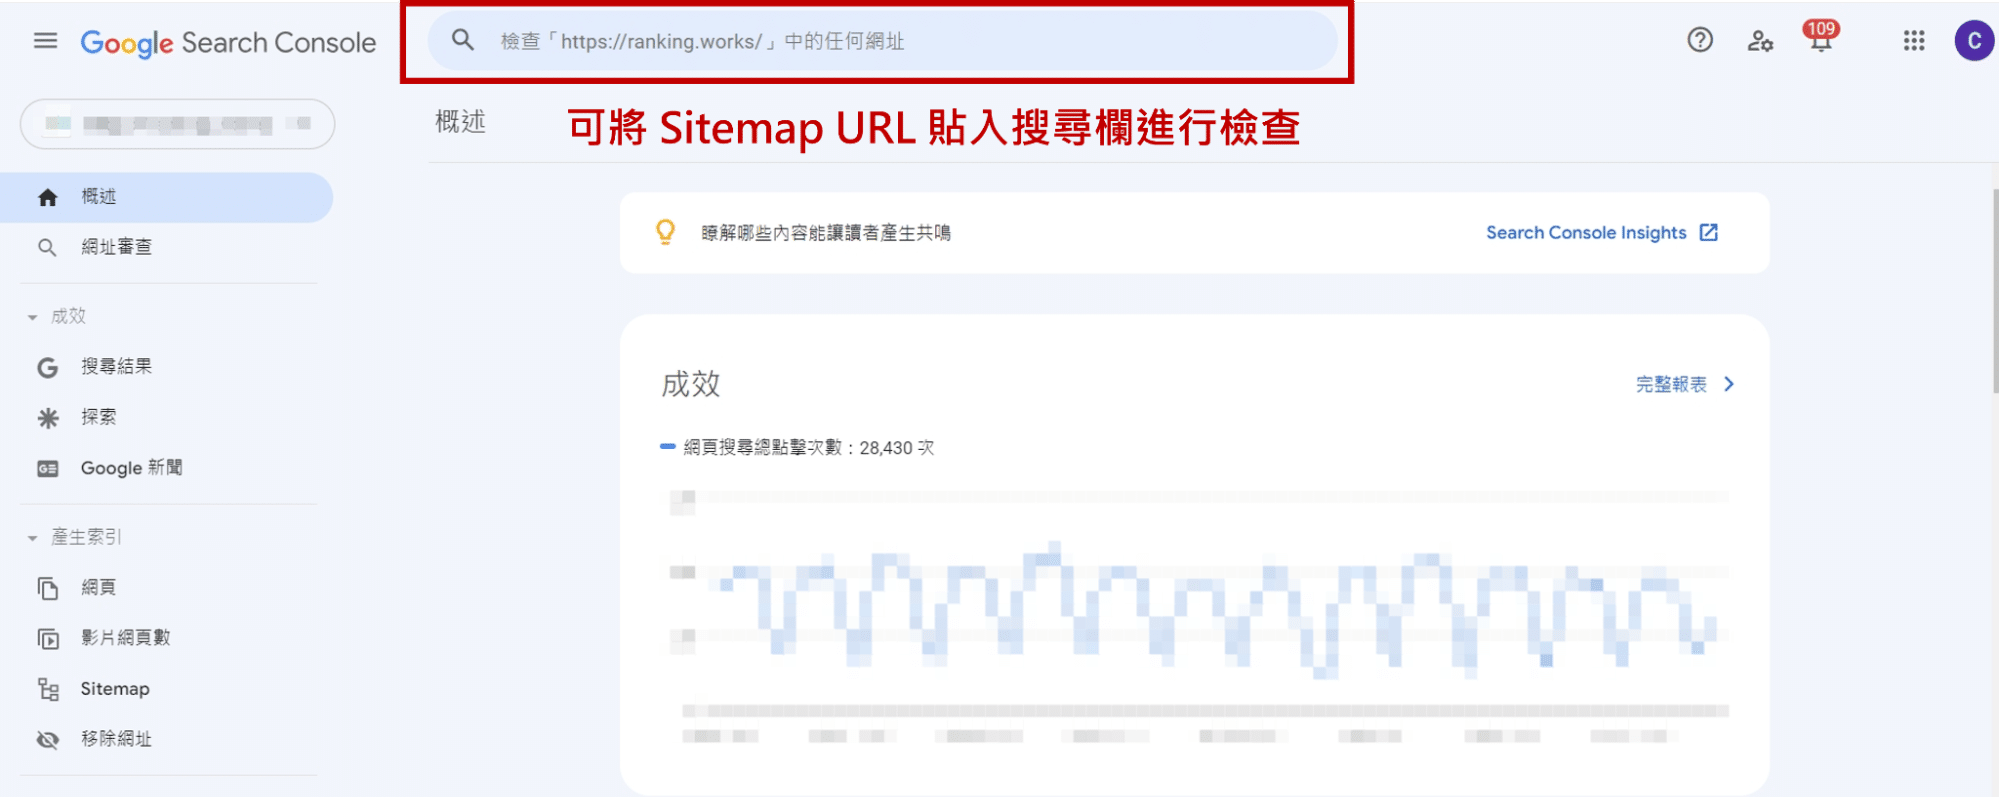Open the Search Console Insights link
This screenshot has width=1999, height=798.
[x=1601, y=233]
